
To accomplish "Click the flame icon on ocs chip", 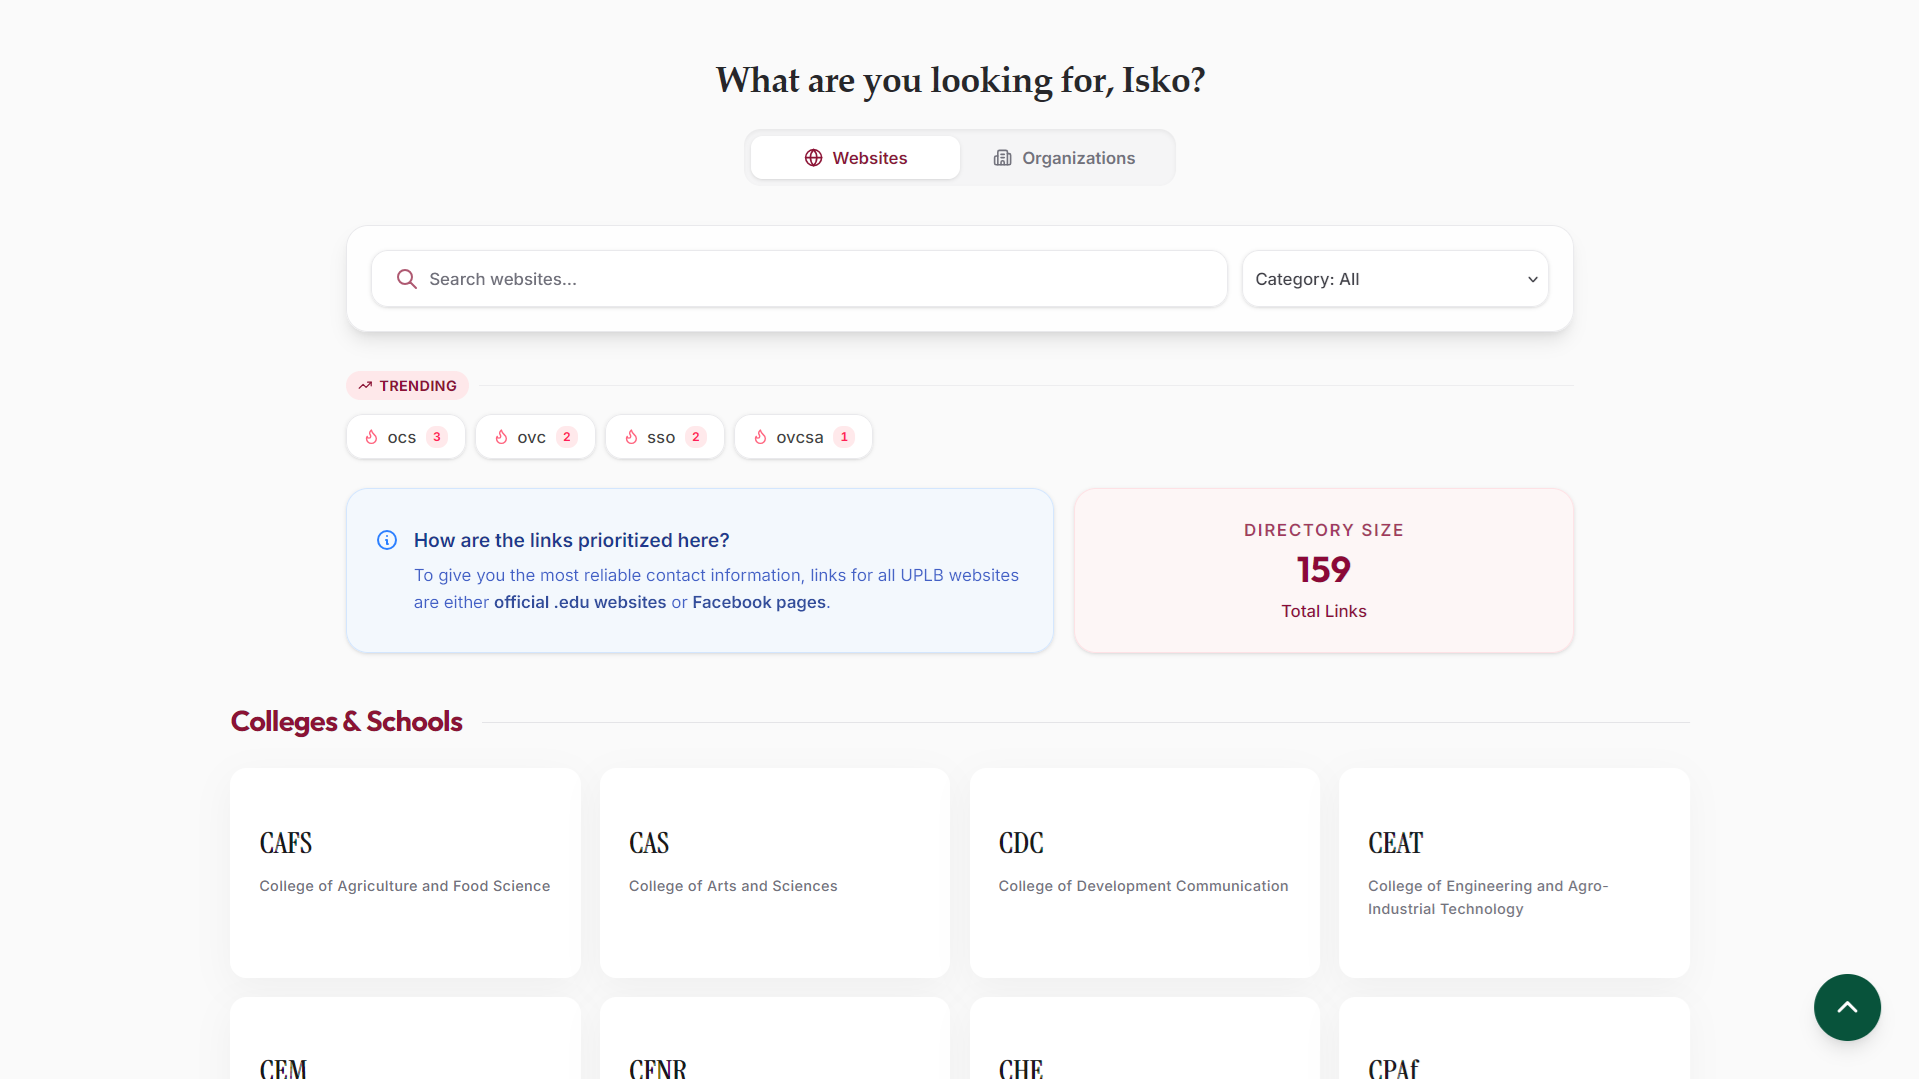I will (371, 437).
